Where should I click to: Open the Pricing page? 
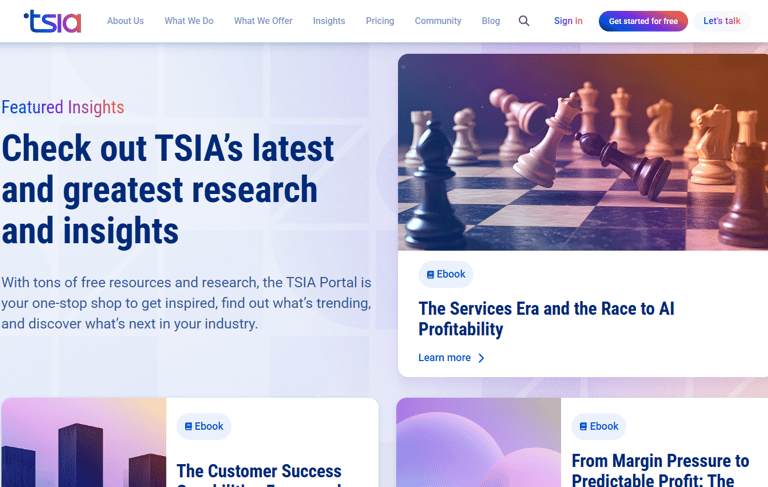[380, 21]
